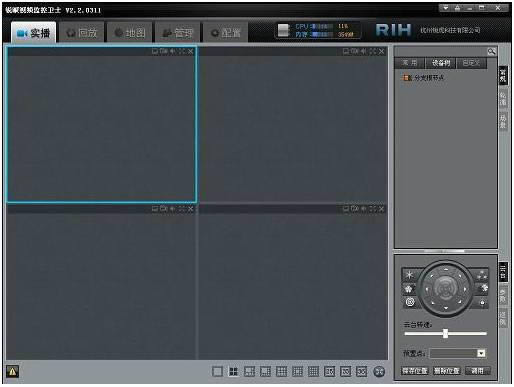Screen dimensions: 514x387
Task: Tilt PTZ down with the down arrow
Action: pyautogui.click(x=446, y=308)
